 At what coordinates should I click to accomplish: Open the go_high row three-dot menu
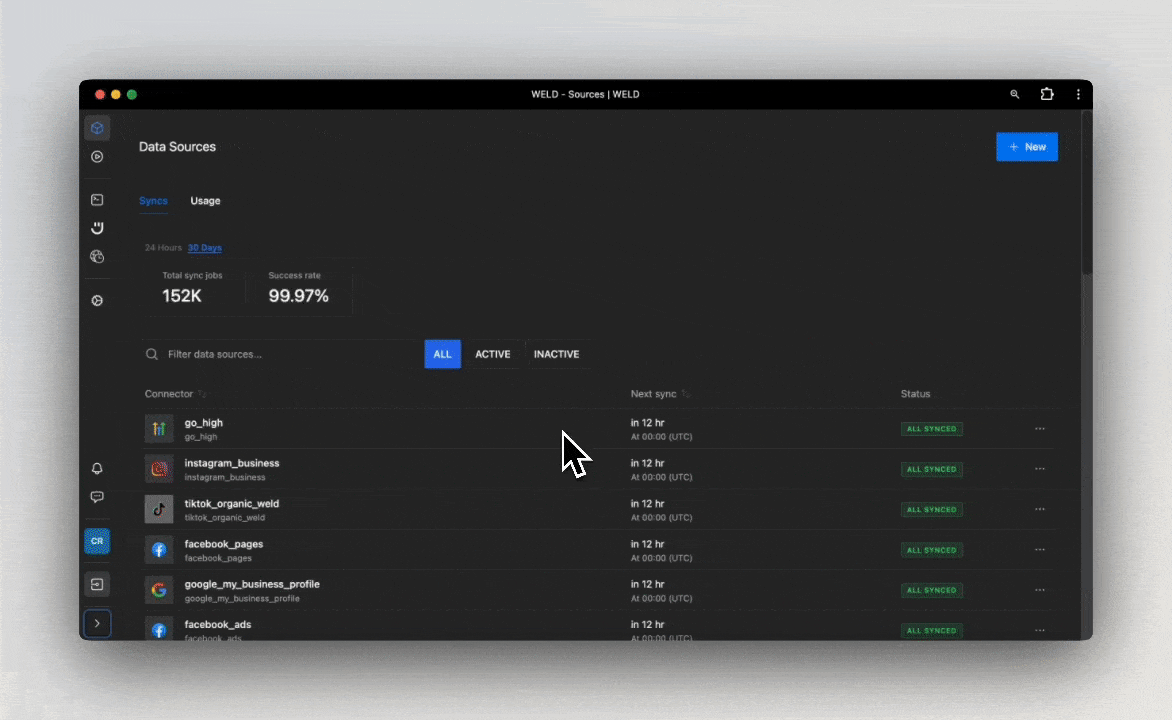click(x=1039, y=429)
